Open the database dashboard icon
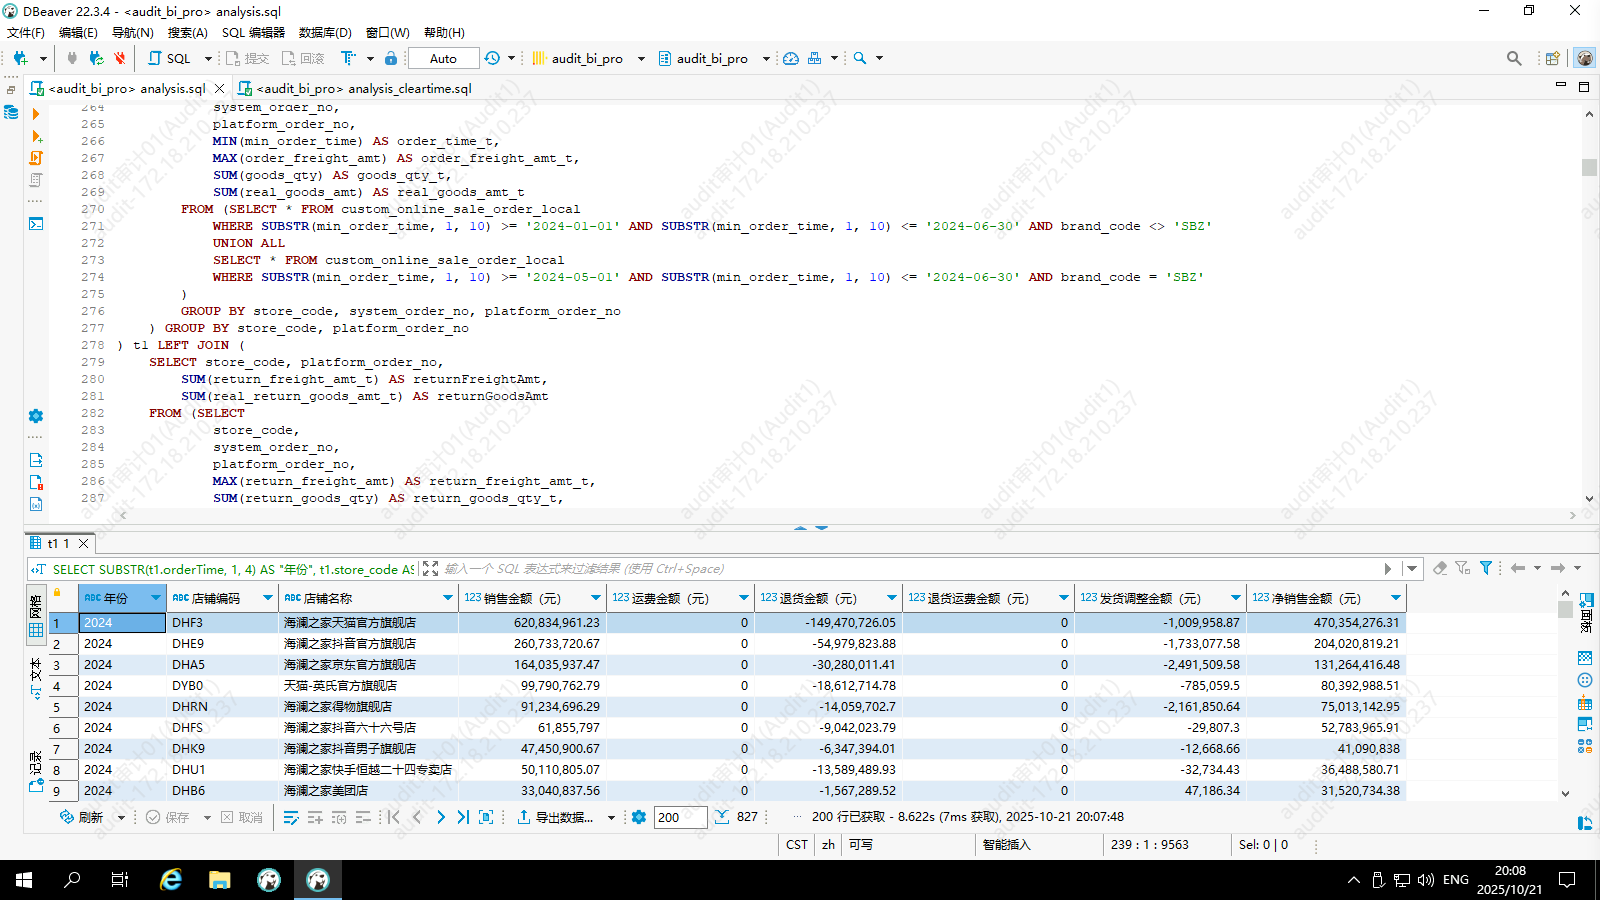The width and height of the screenshot is (1600, 900). tap(791, 58)
